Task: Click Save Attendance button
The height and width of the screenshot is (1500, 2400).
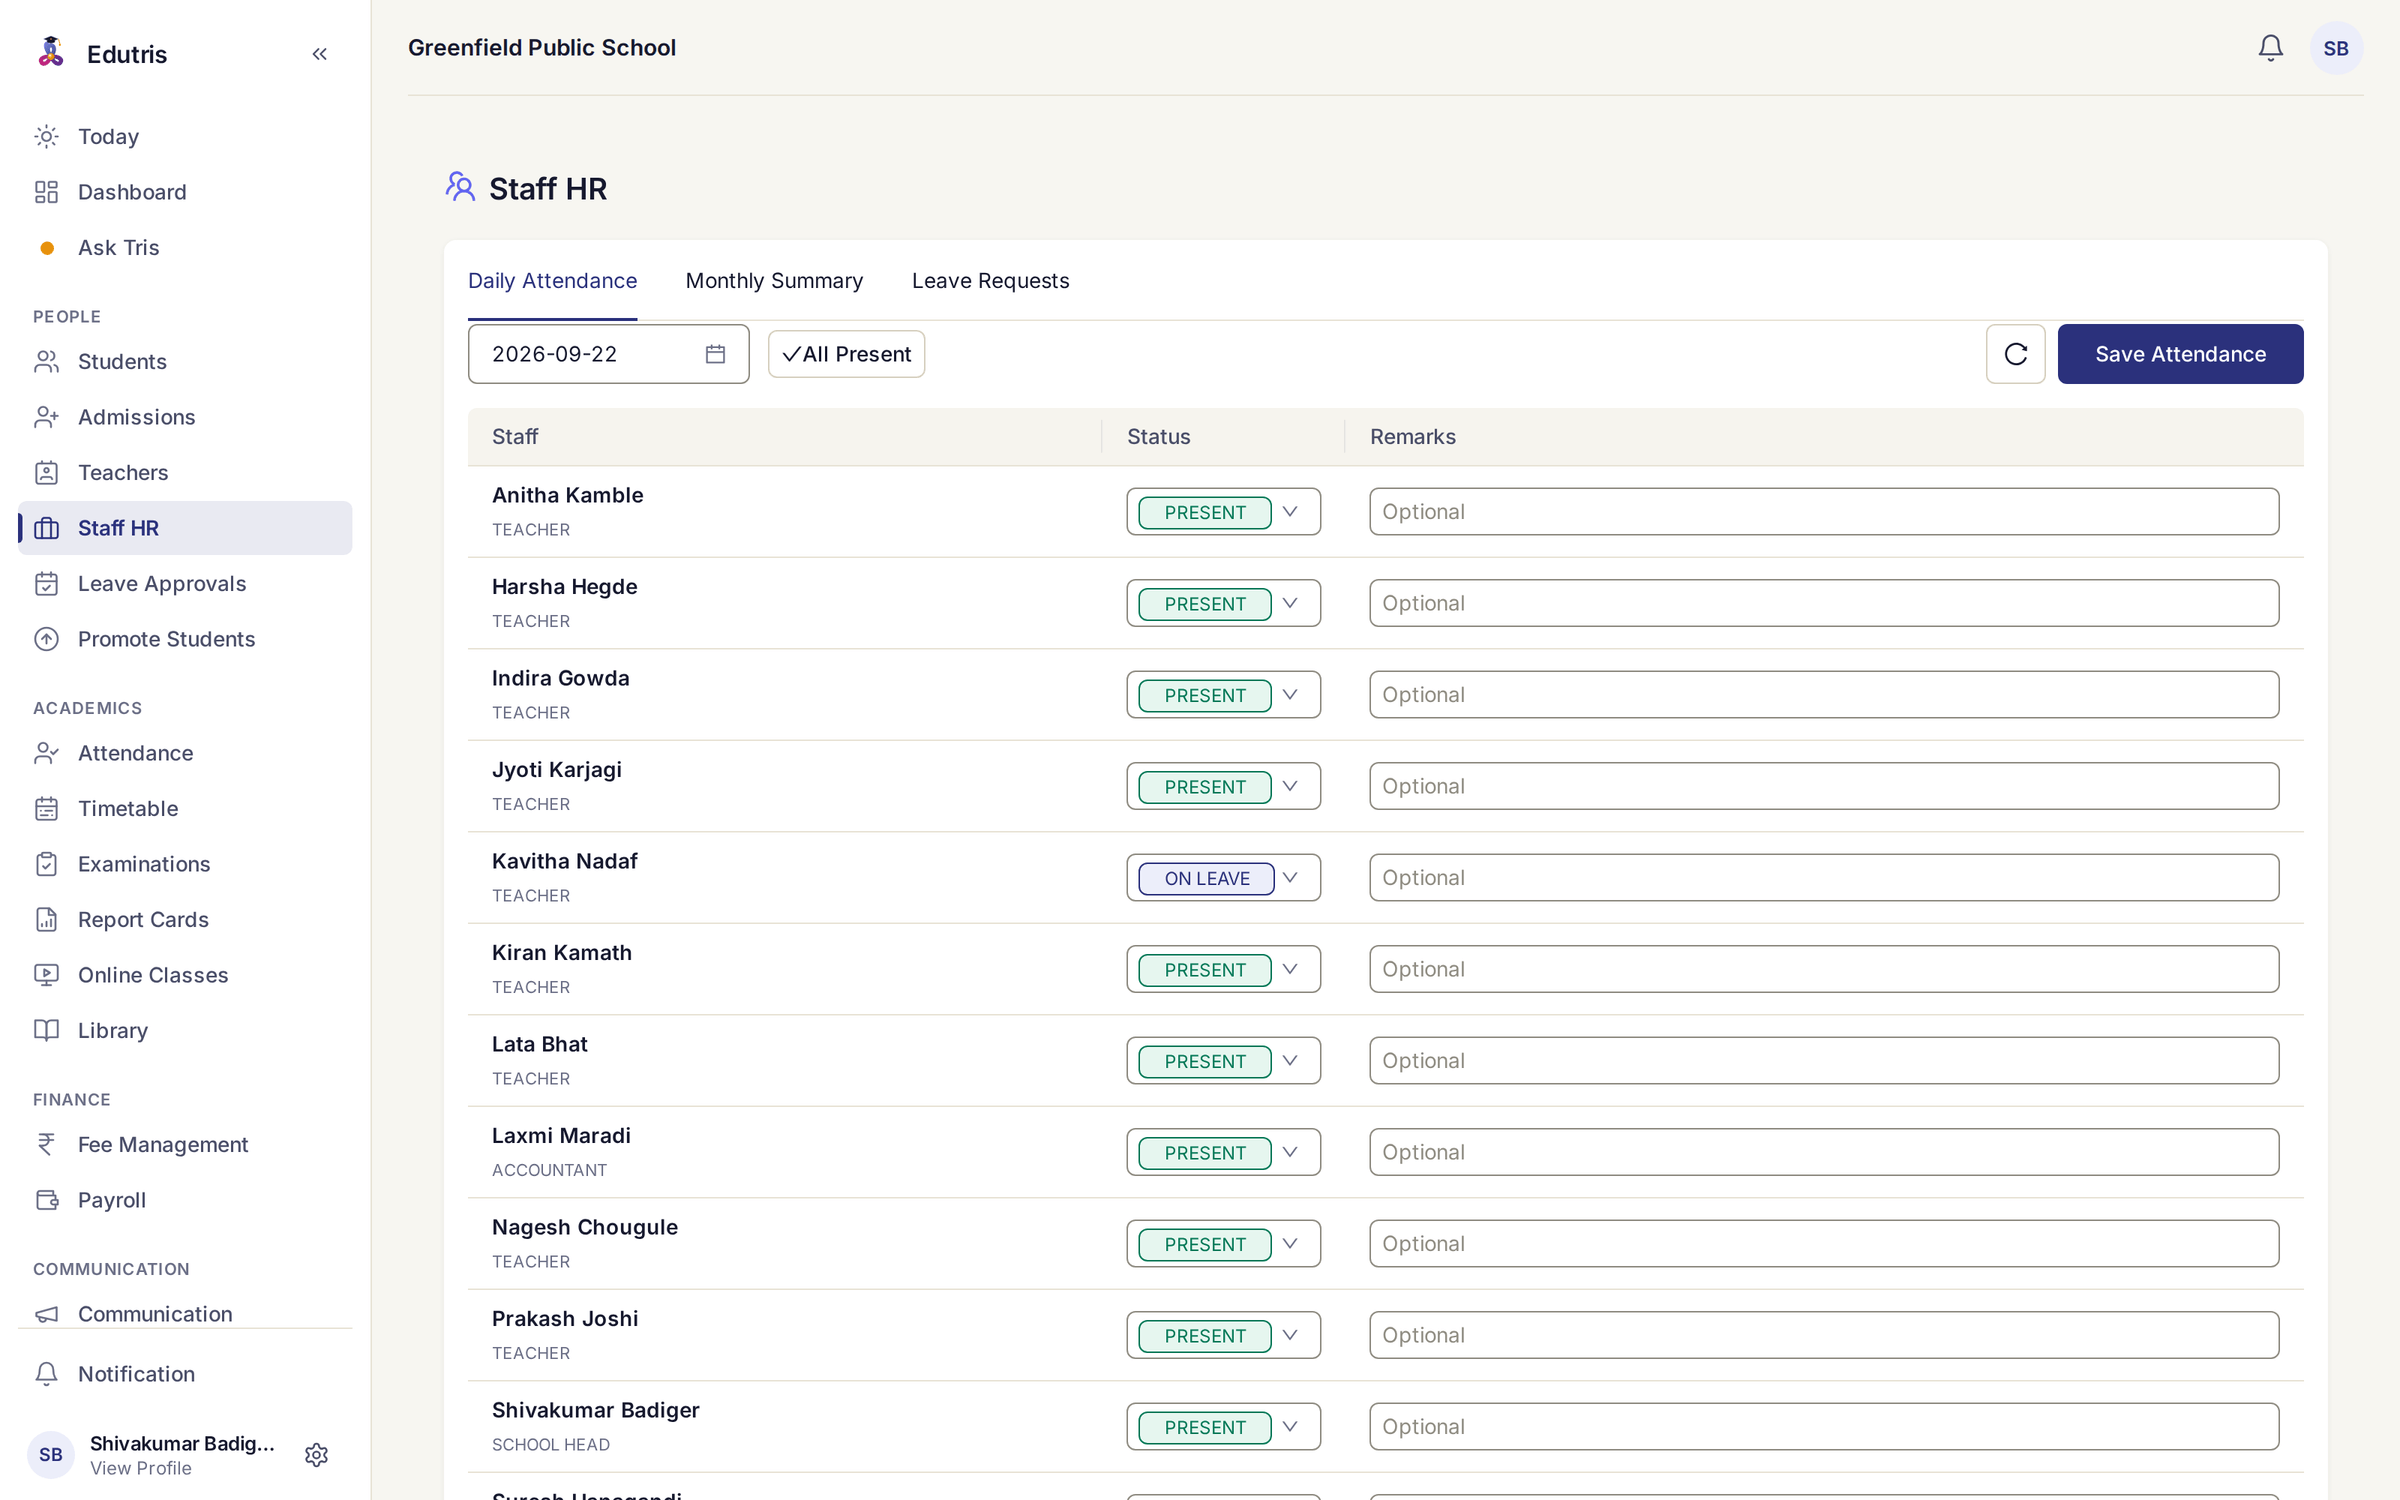Action: 2180,354
